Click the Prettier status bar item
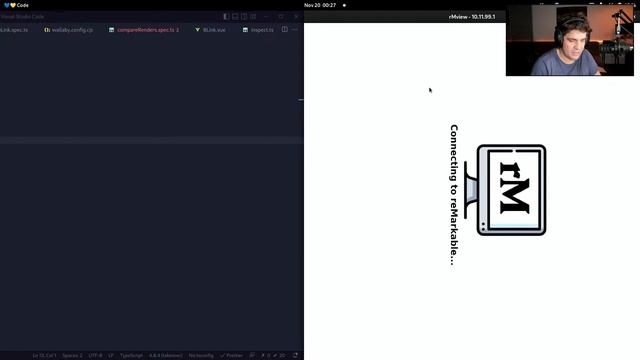 pos(231,356)
